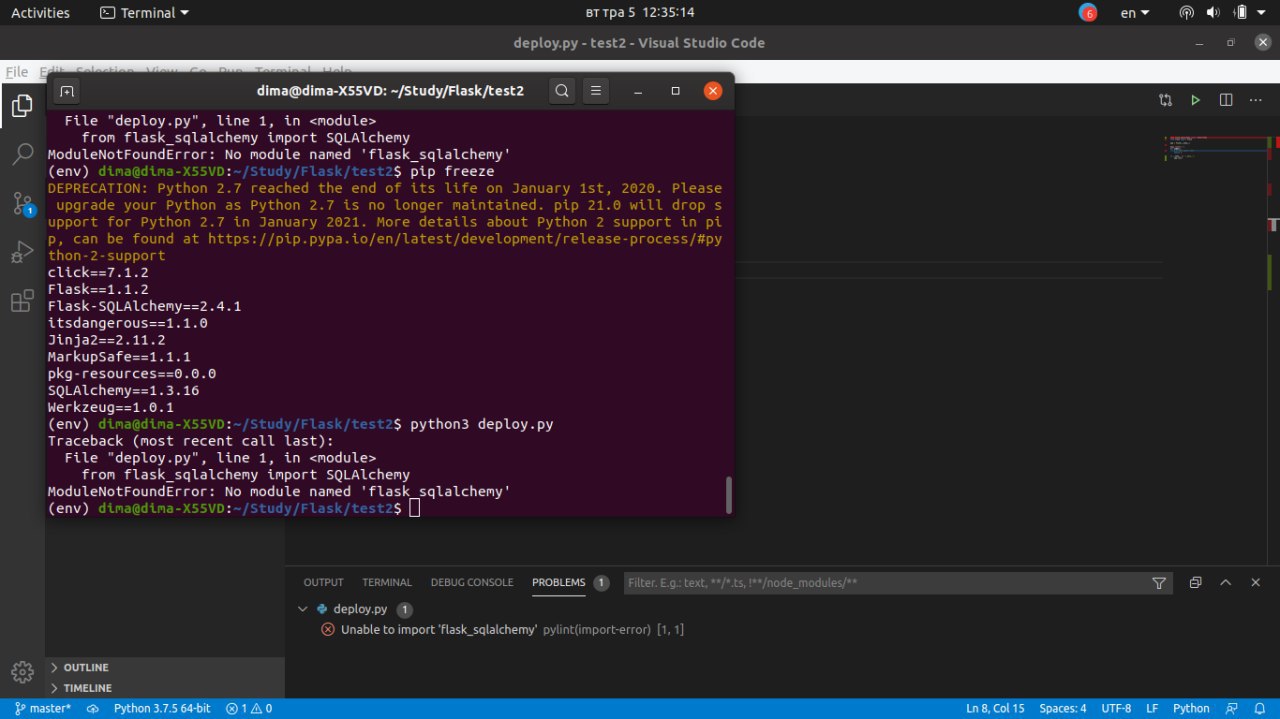Open the en keyboard layout dropdown

click(x=1135, y=13)
